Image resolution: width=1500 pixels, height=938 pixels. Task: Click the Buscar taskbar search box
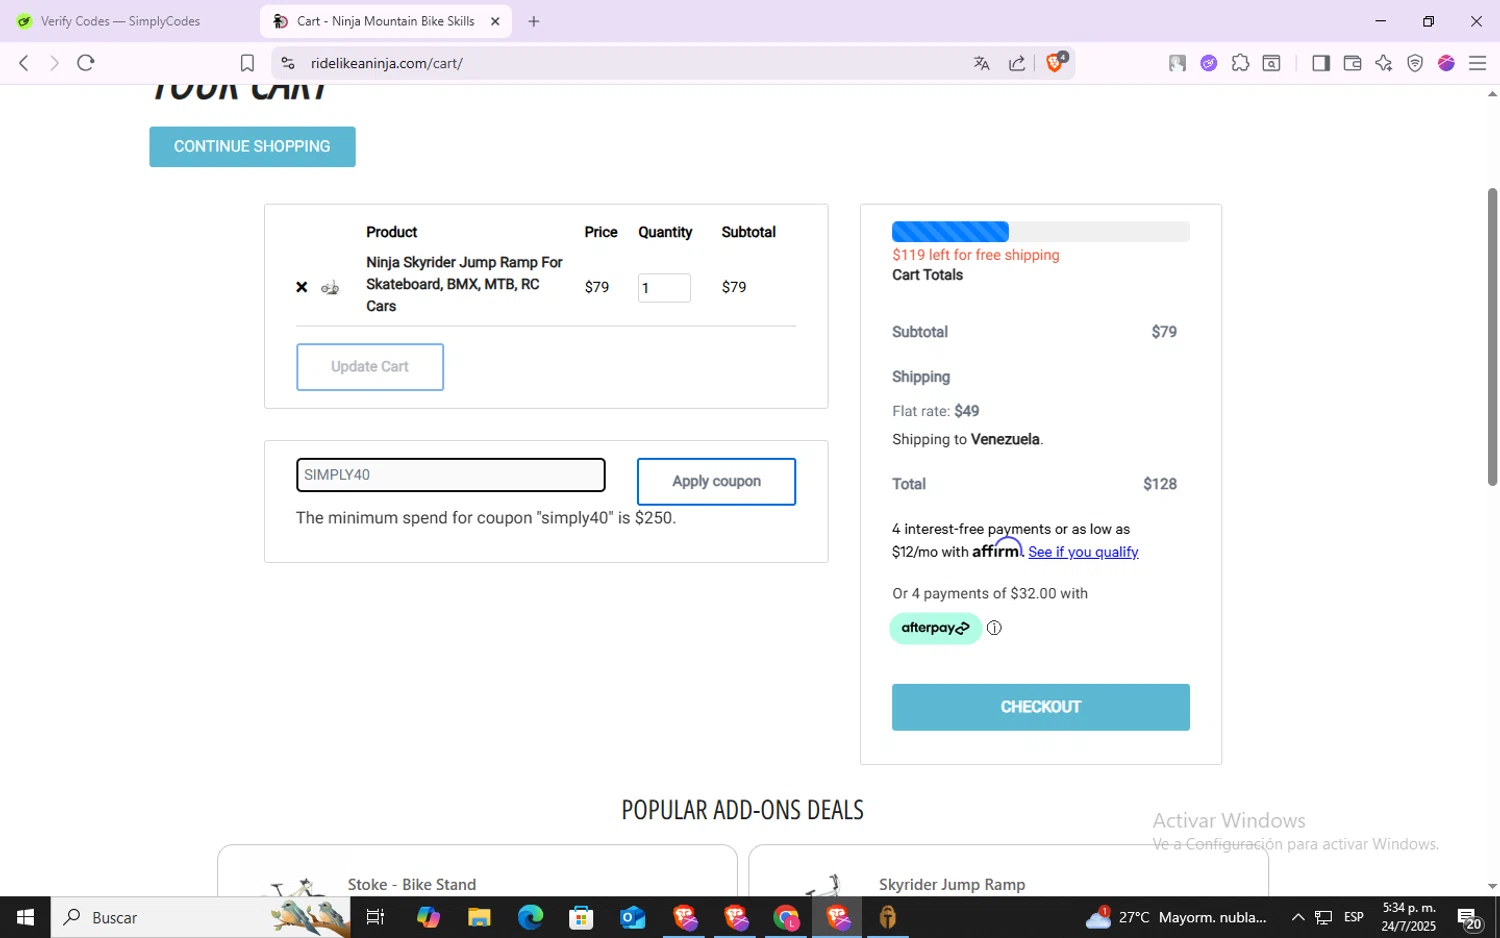click(200, 917)
